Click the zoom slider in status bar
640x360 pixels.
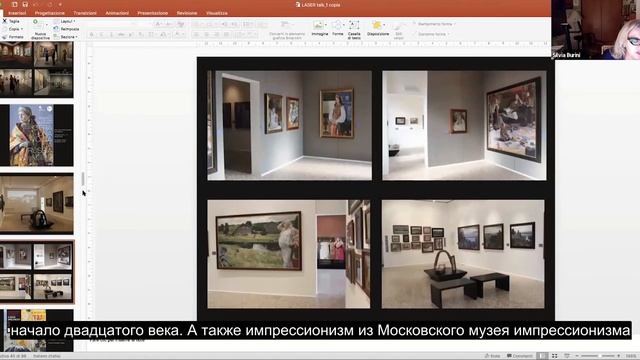(x=599, y=356)
